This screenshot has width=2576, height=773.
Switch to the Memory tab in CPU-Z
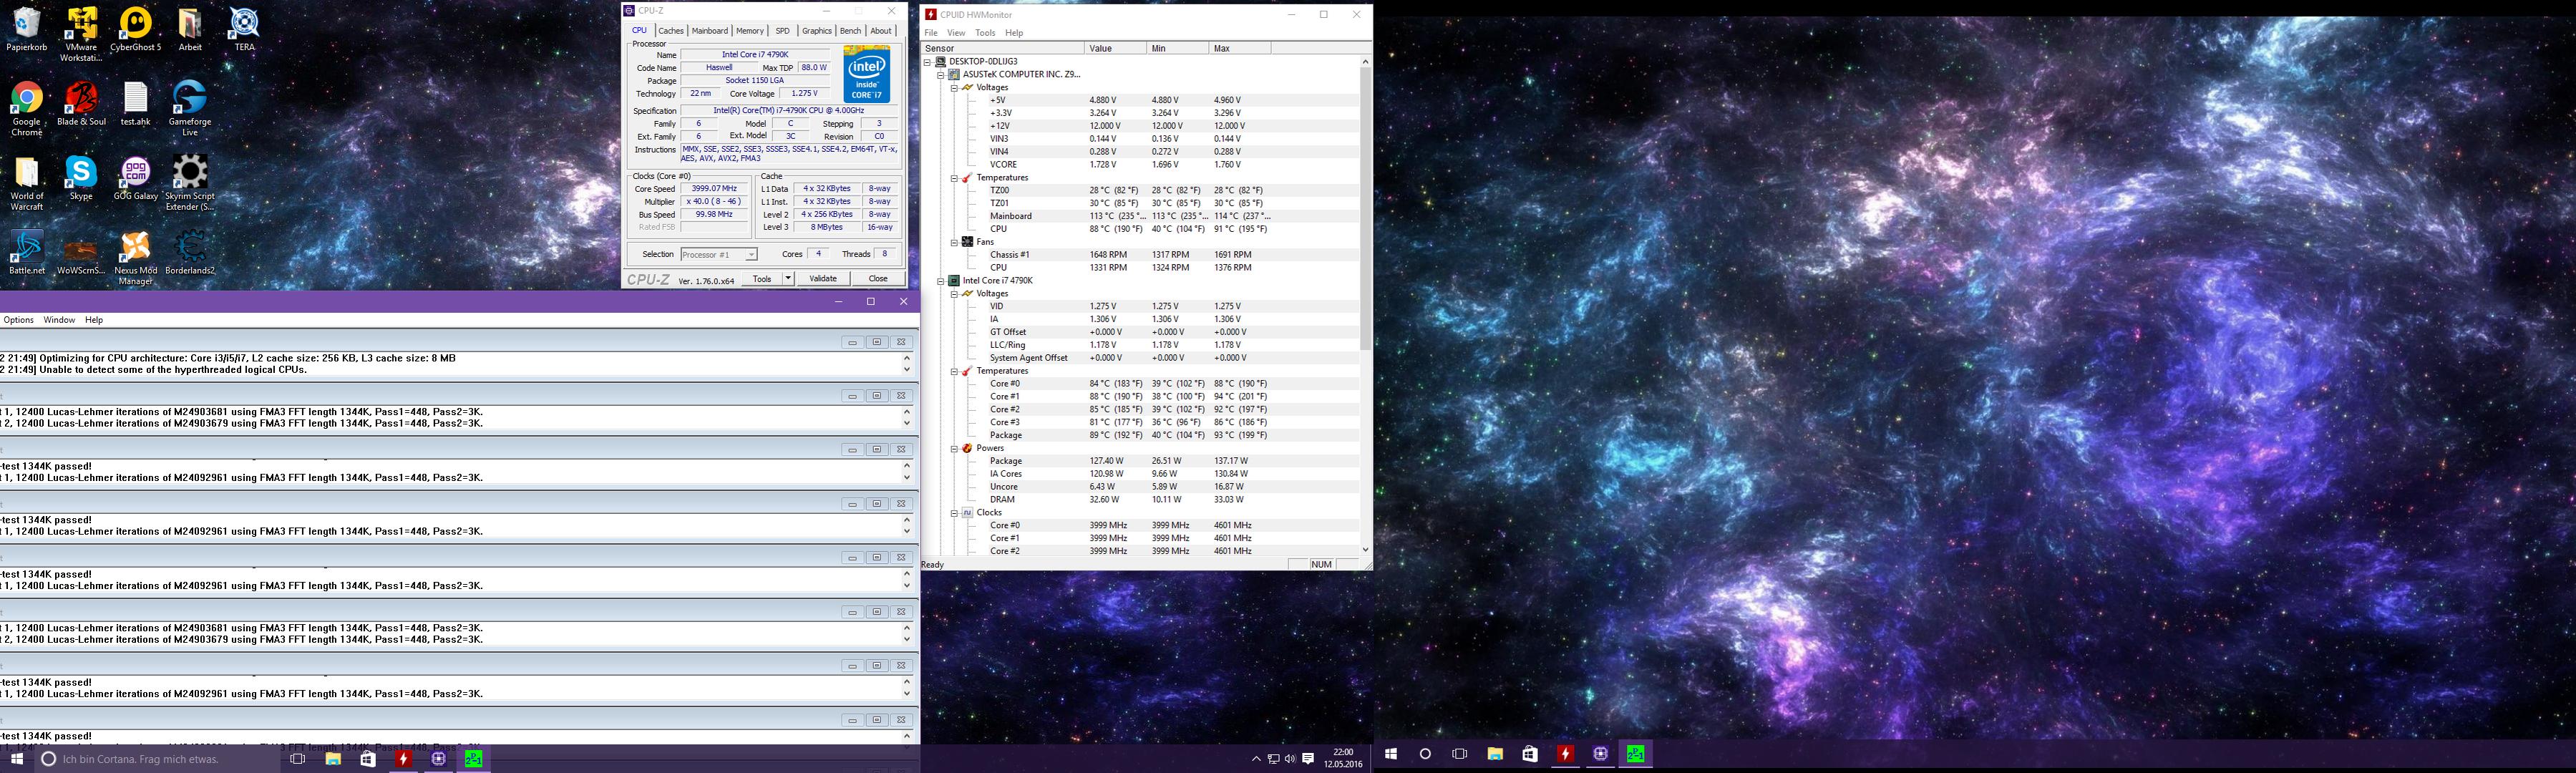pyautogui.click(x=749, y=31)
